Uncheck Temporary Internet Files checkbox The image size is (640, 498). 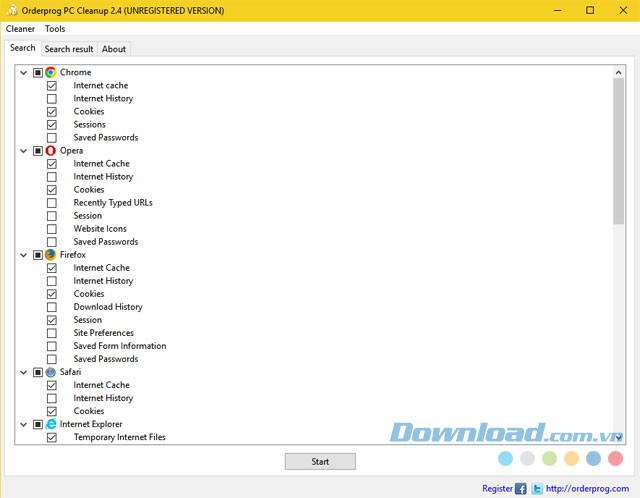[x=52, y=438]
